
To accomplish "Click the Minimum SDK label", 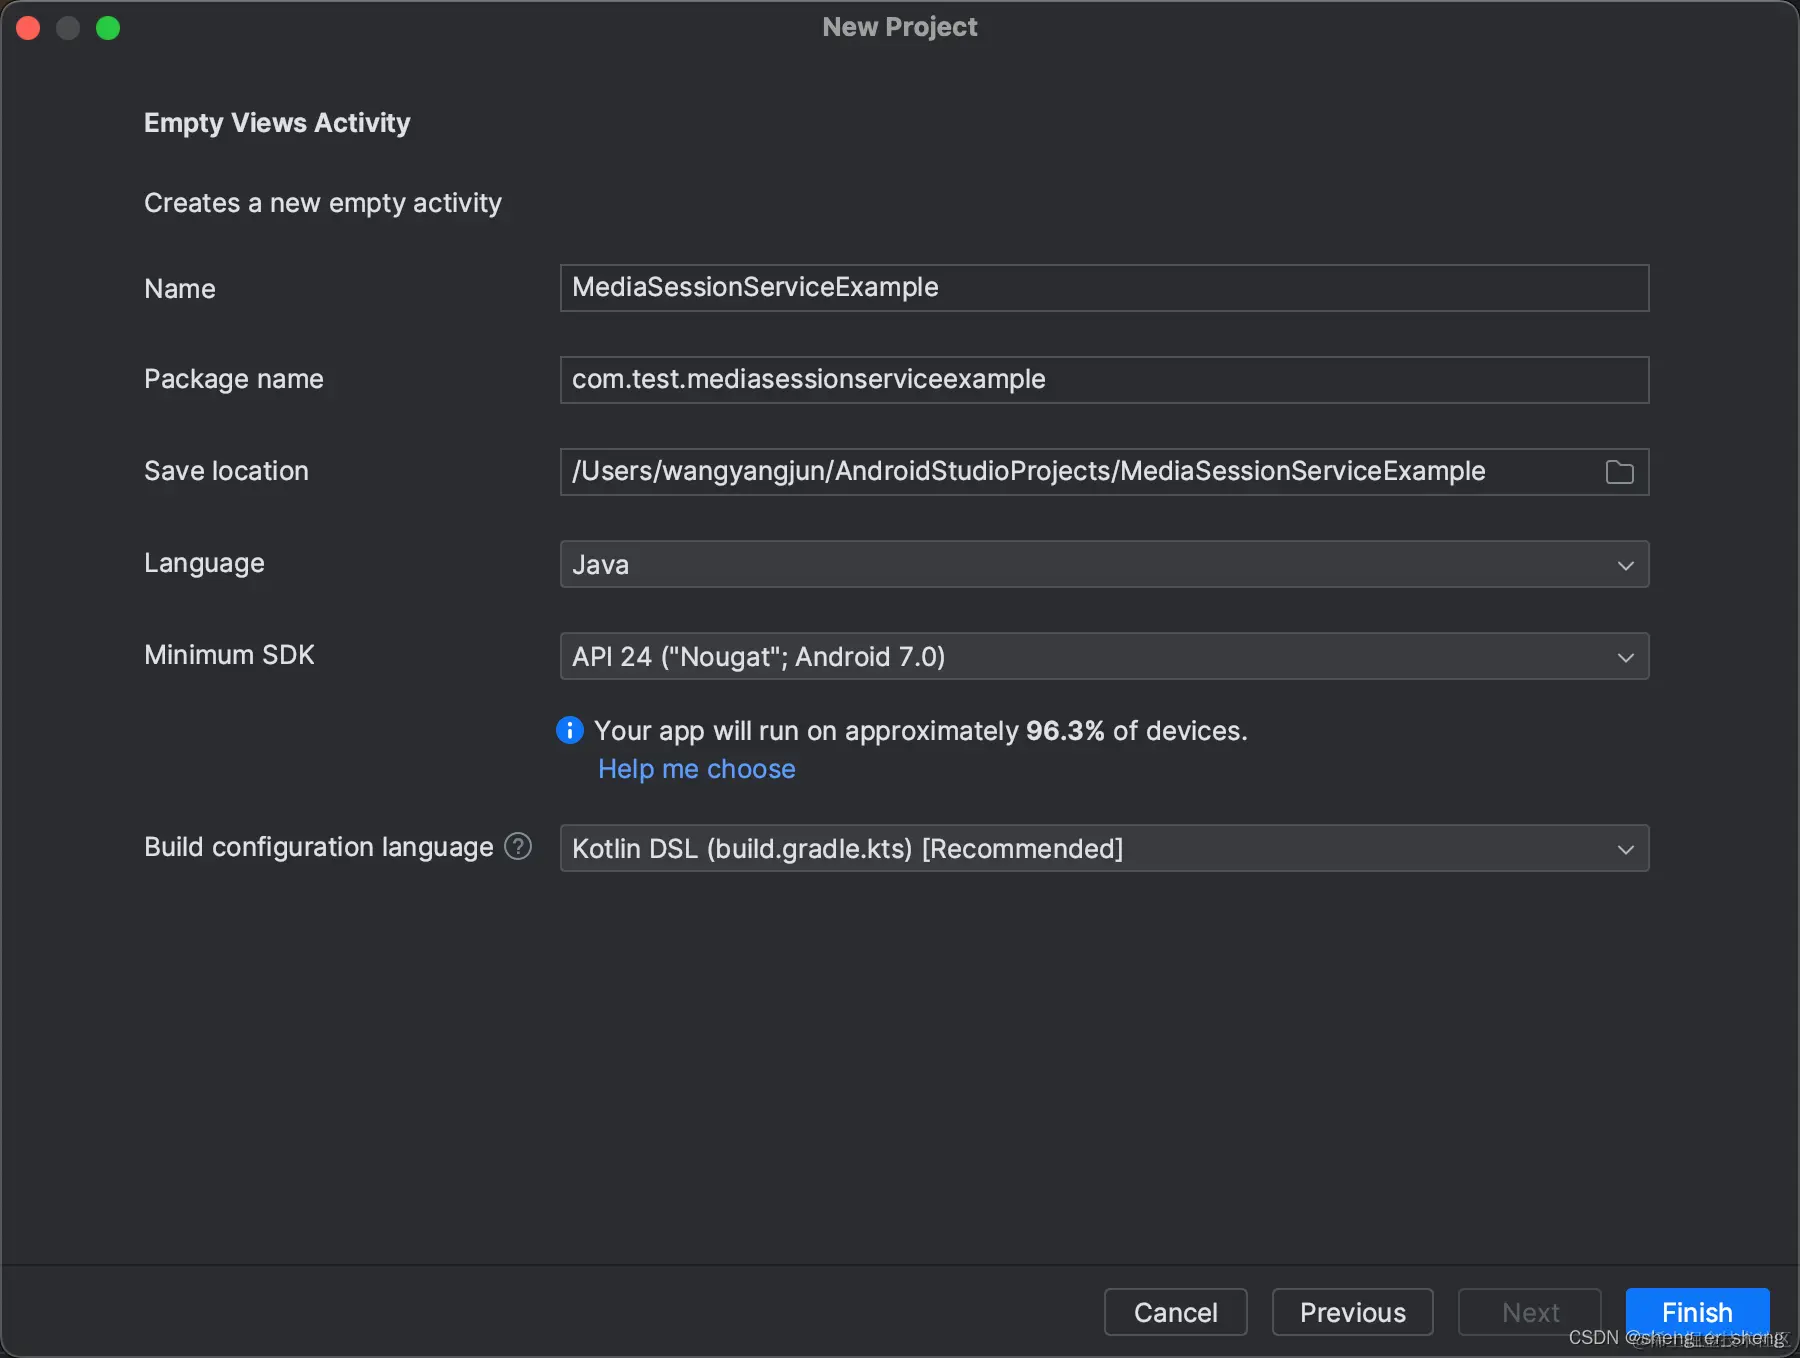I will tap(229, 655).
